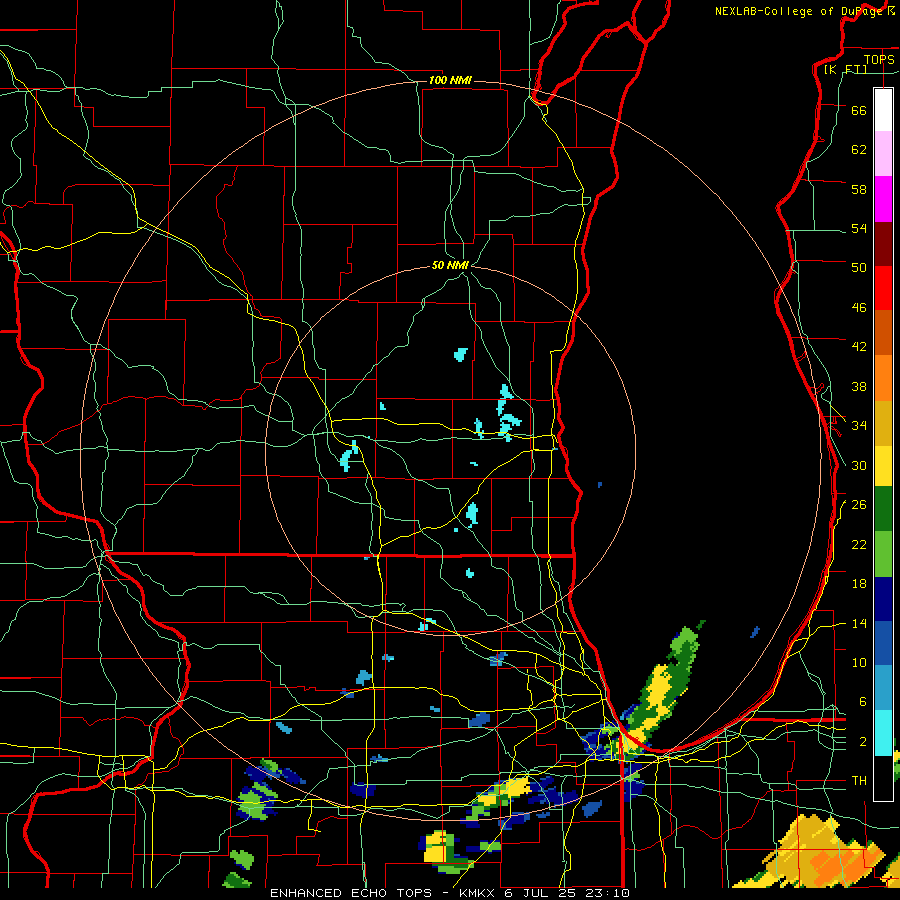Select the 50 legend value
The width and height of the screenshot is (900, 900).
[859, 267]
